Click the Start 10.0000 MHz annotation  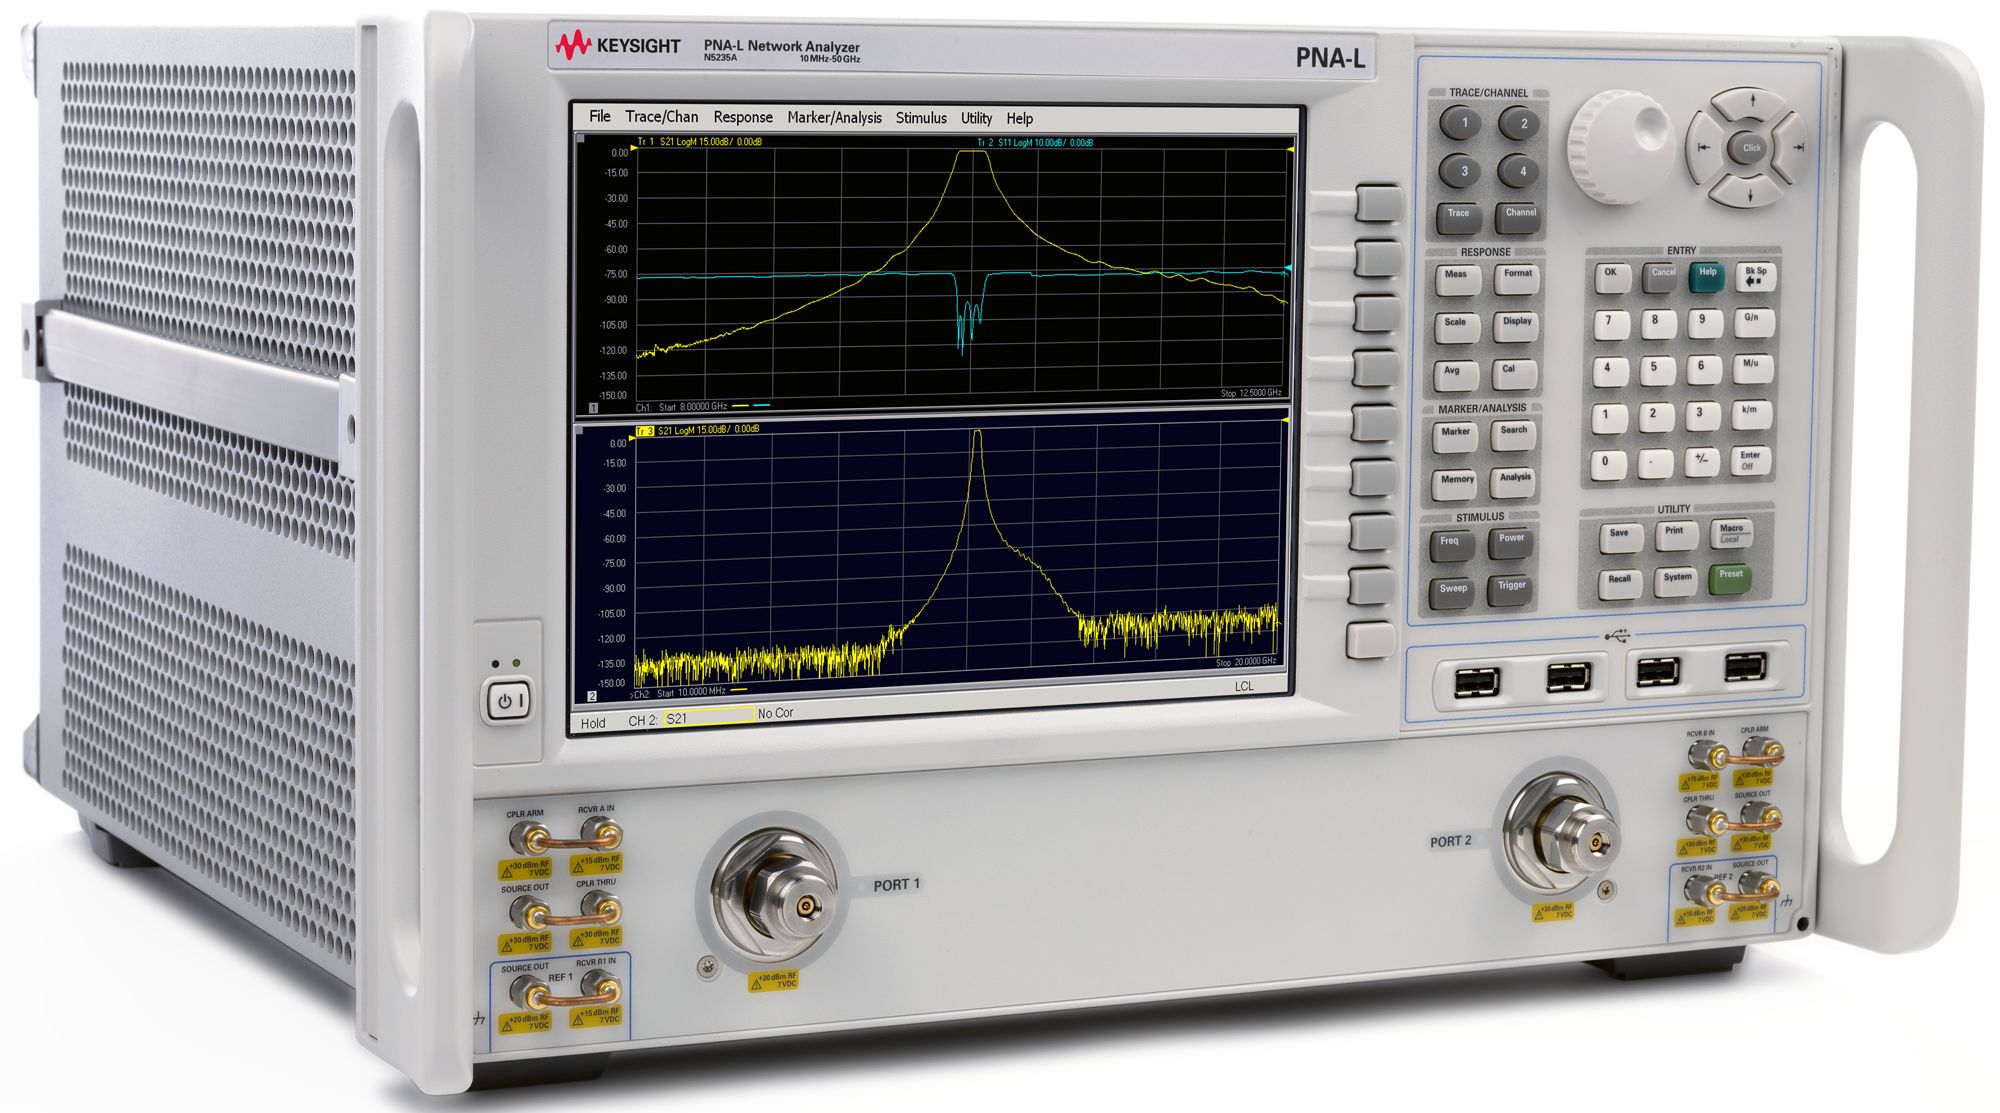click(691, 692)
